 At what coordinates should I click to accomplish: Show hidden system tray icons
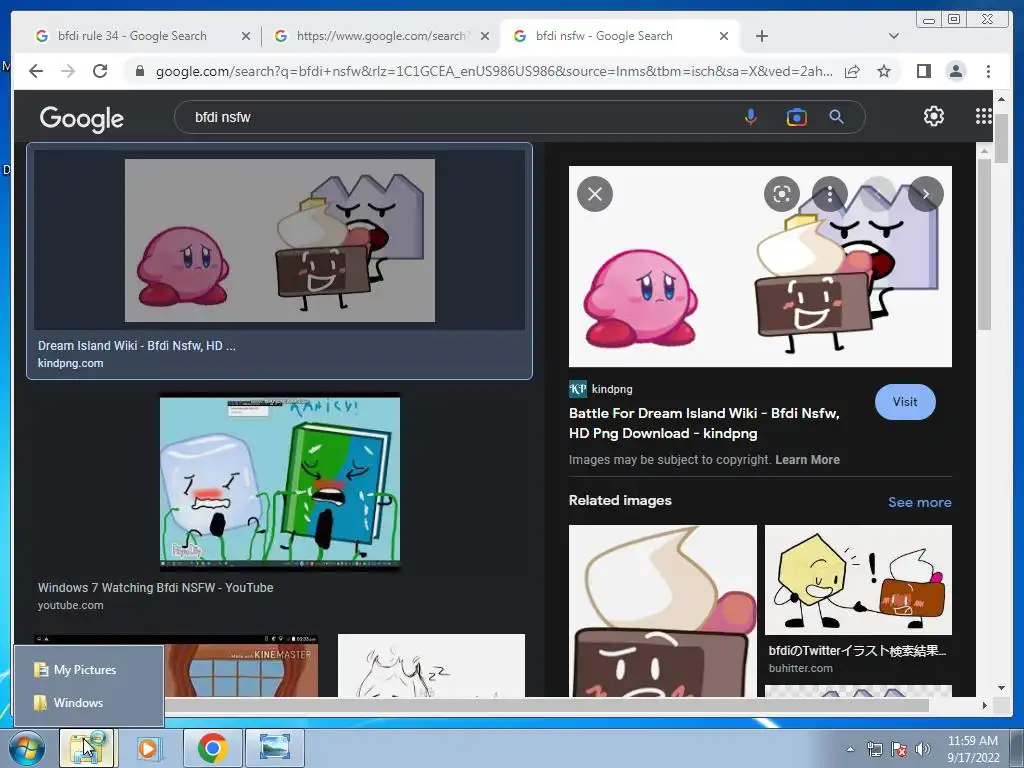pyautogui.click(x=850, y=749)
